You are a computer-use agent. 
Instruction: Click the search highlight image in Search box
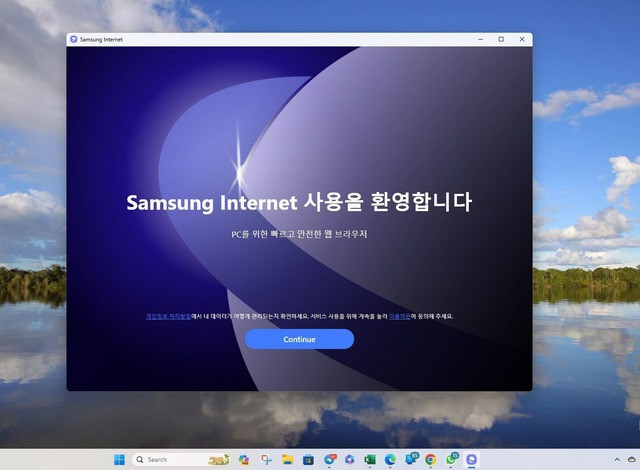[219, 460]
